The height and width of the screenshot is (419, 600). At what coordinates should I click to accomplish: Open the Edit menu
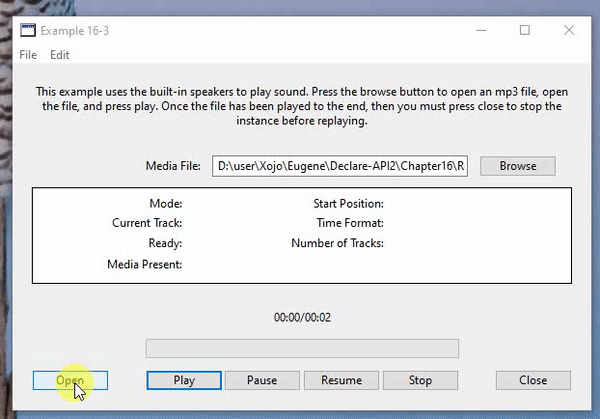pyautogui.click(x=60, y=55)
